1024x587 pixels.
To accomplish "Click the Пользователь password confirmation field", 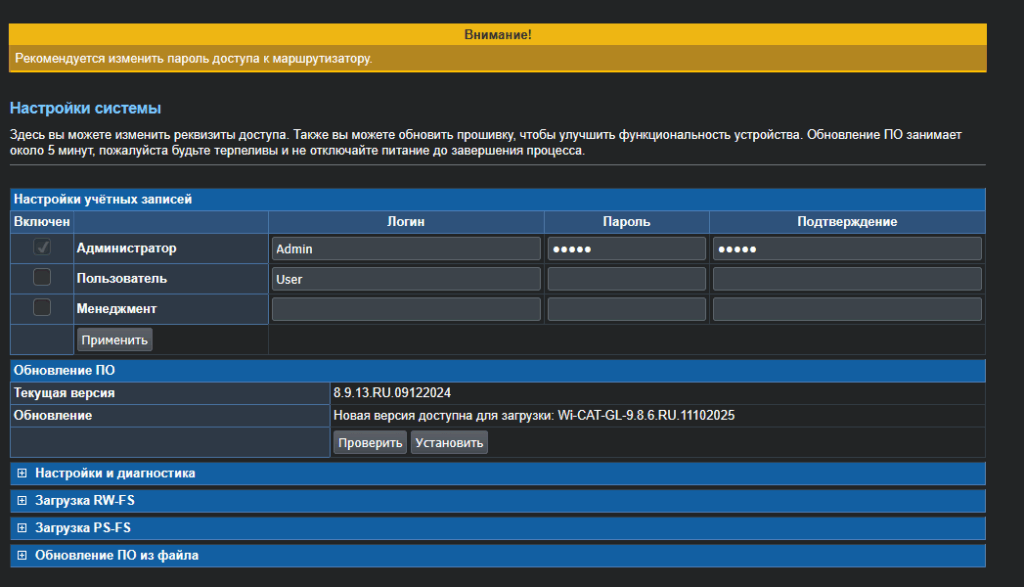I will coord(847,279).
